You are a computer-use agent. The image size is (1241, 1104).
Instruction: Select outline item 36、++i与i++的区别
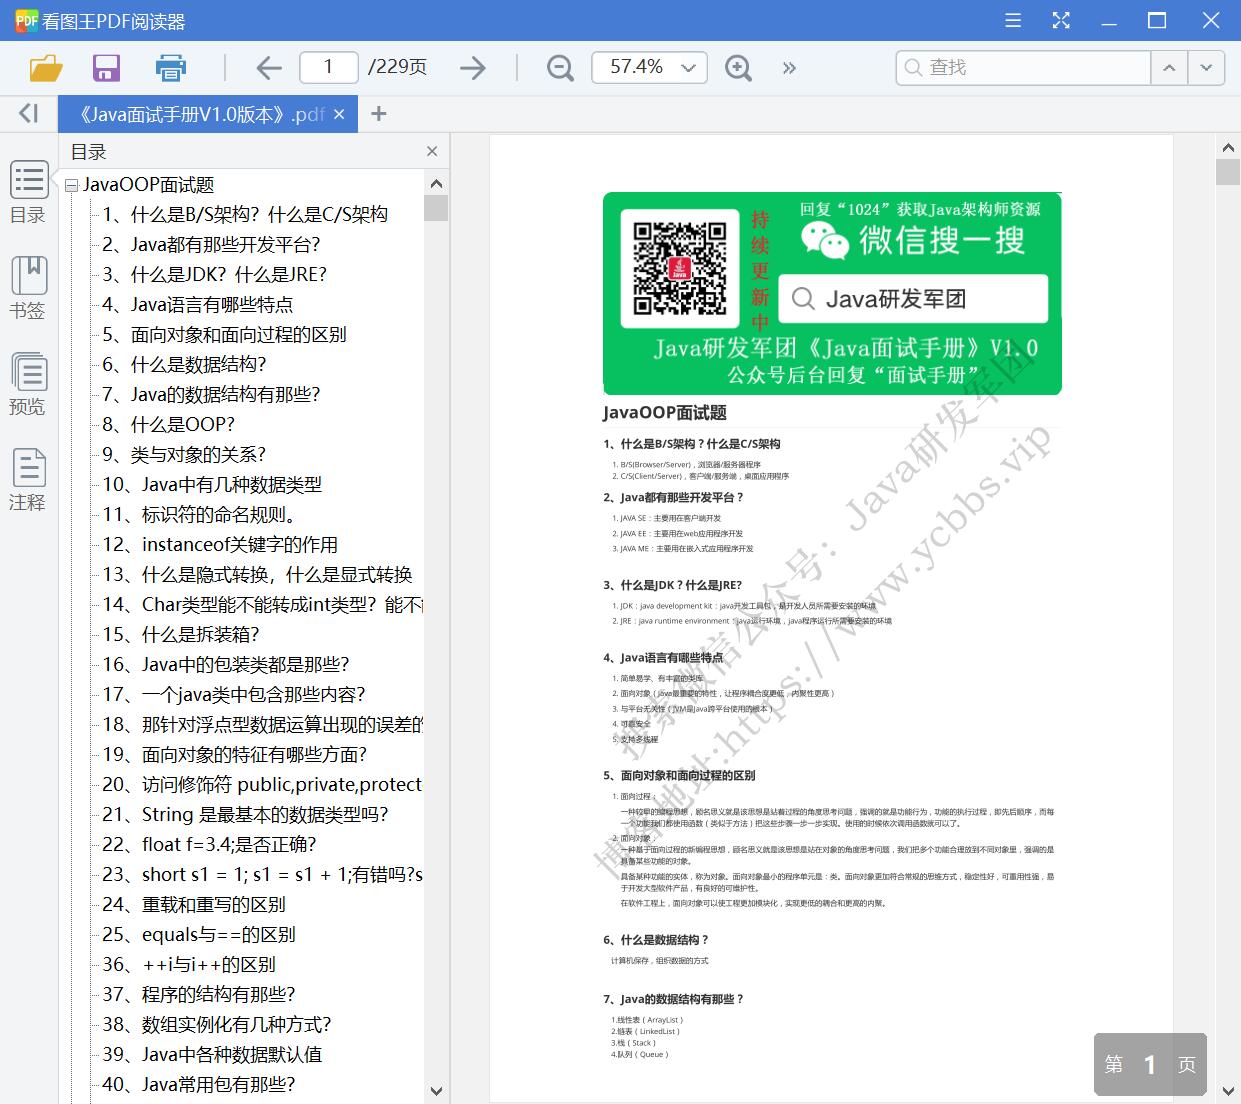(189, 964)
